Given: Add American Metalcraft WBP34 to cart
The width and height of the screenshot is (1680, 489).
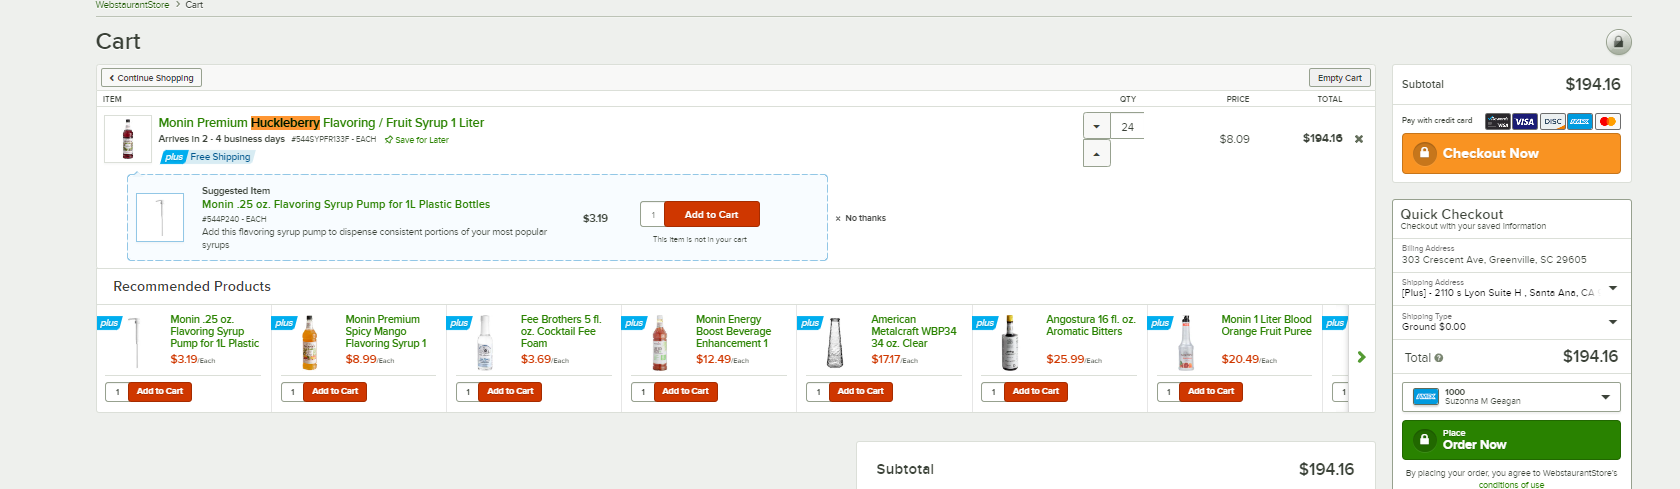Looking at the screenshot, I should (860, 392).
